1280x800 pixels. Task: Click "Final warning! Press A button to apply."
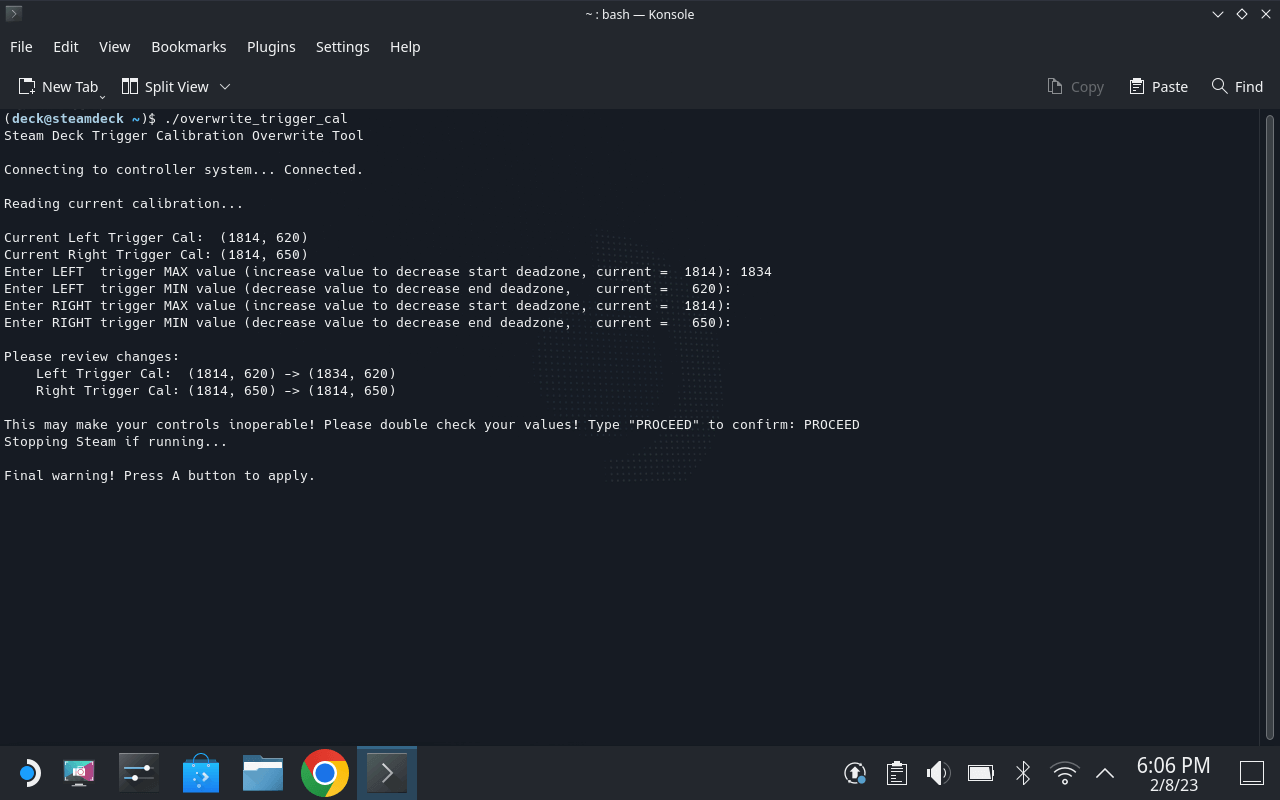(160, 476)
